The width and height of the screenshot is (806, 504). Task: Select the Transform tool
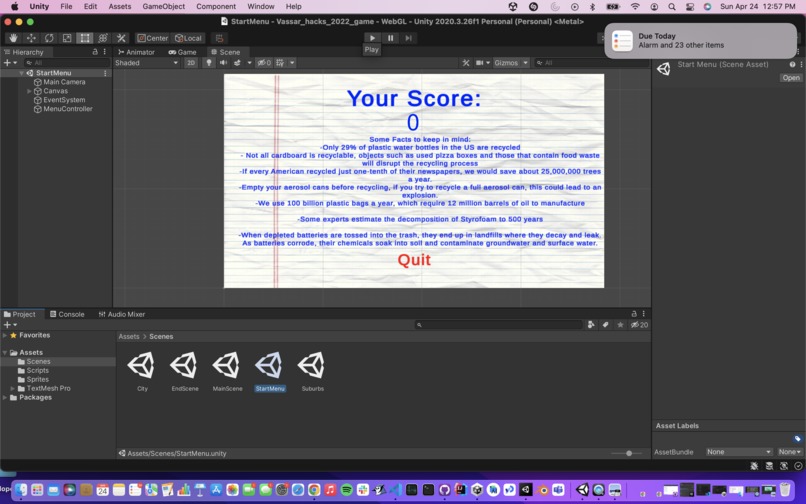tap(103, 38)
